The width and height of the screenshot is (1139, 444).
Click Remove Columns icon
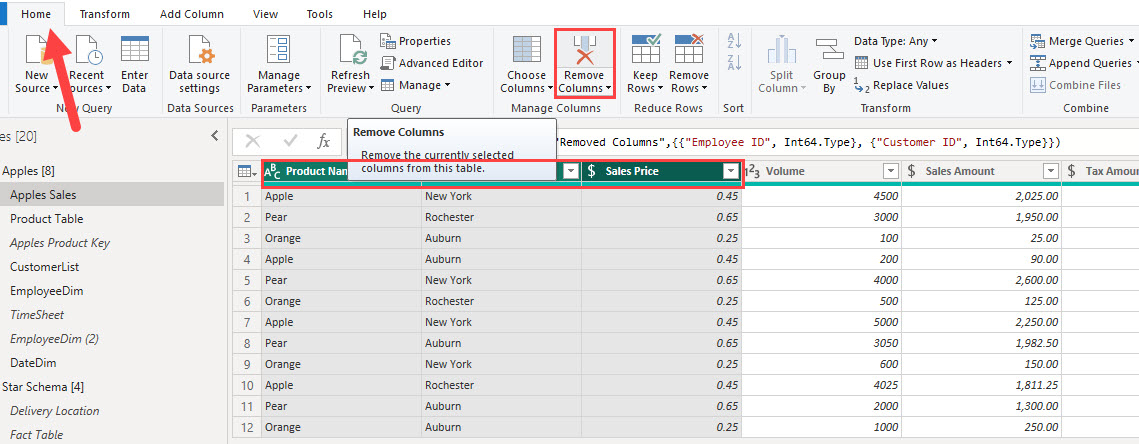tap(585, 49)
